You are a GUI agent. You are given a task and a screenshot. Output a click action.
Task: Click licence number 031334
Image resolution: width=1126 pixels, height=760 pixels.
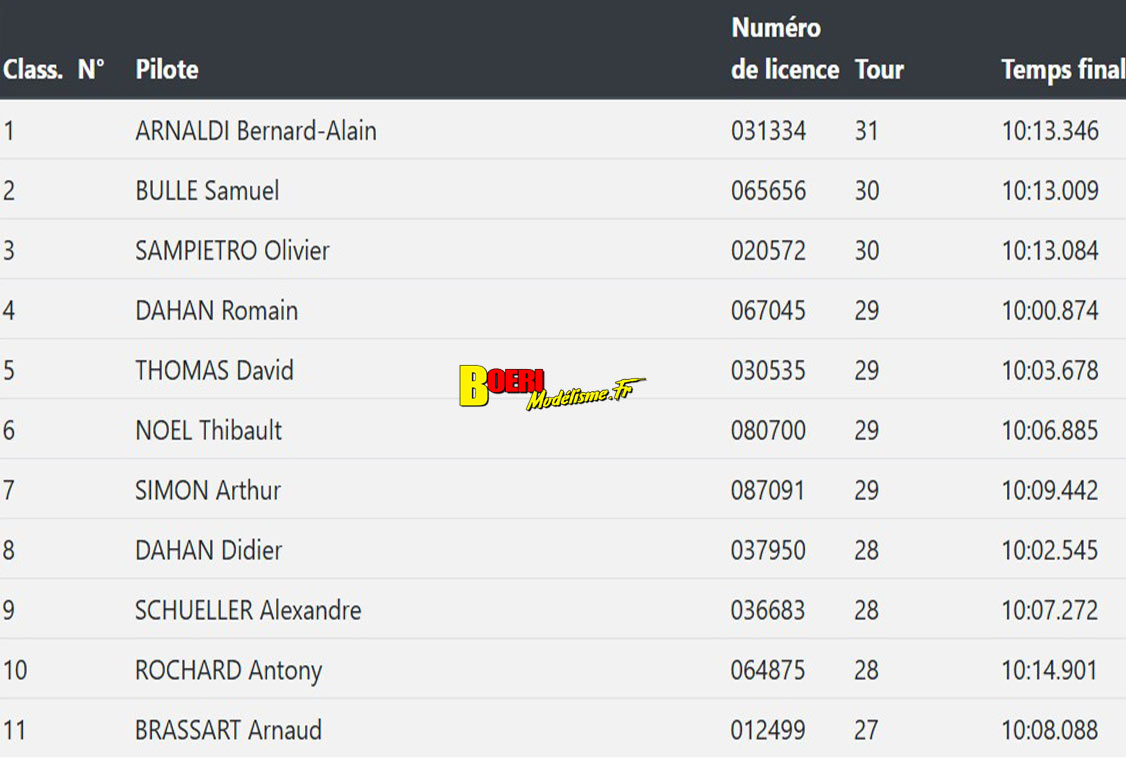coord(768,131)
